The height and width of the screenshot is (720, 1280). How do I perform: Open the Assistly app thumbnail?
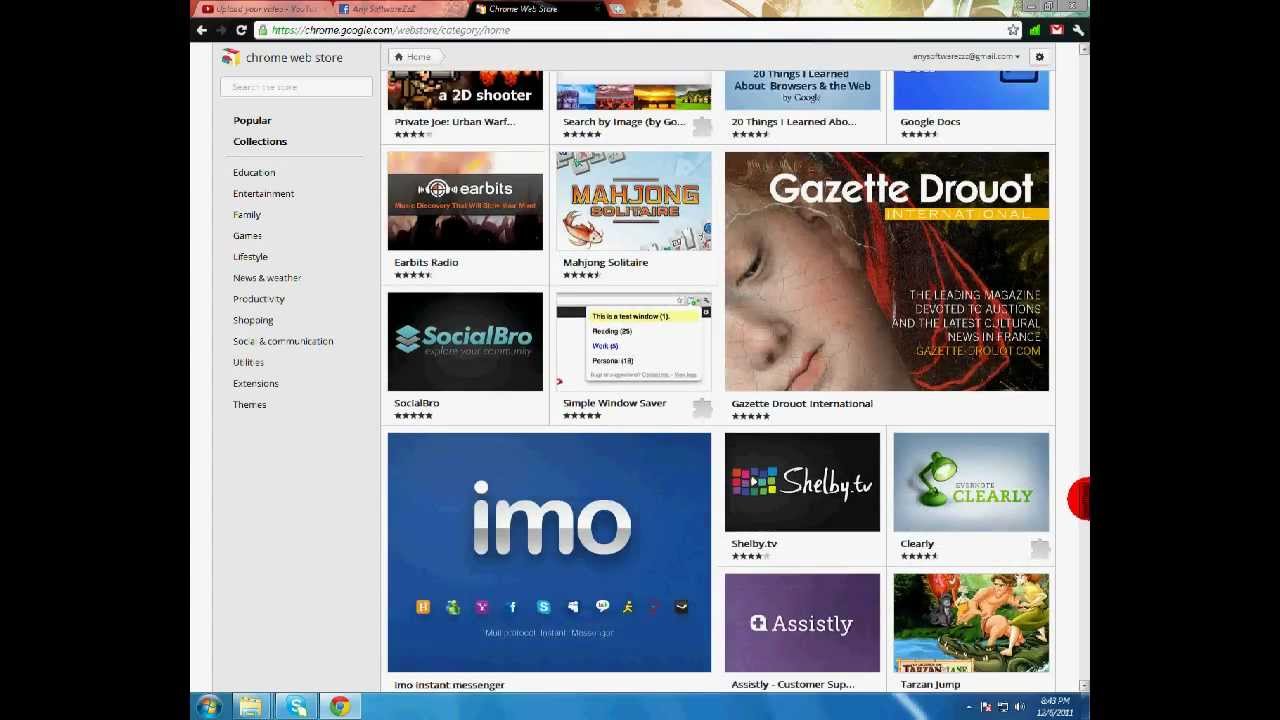802,622
